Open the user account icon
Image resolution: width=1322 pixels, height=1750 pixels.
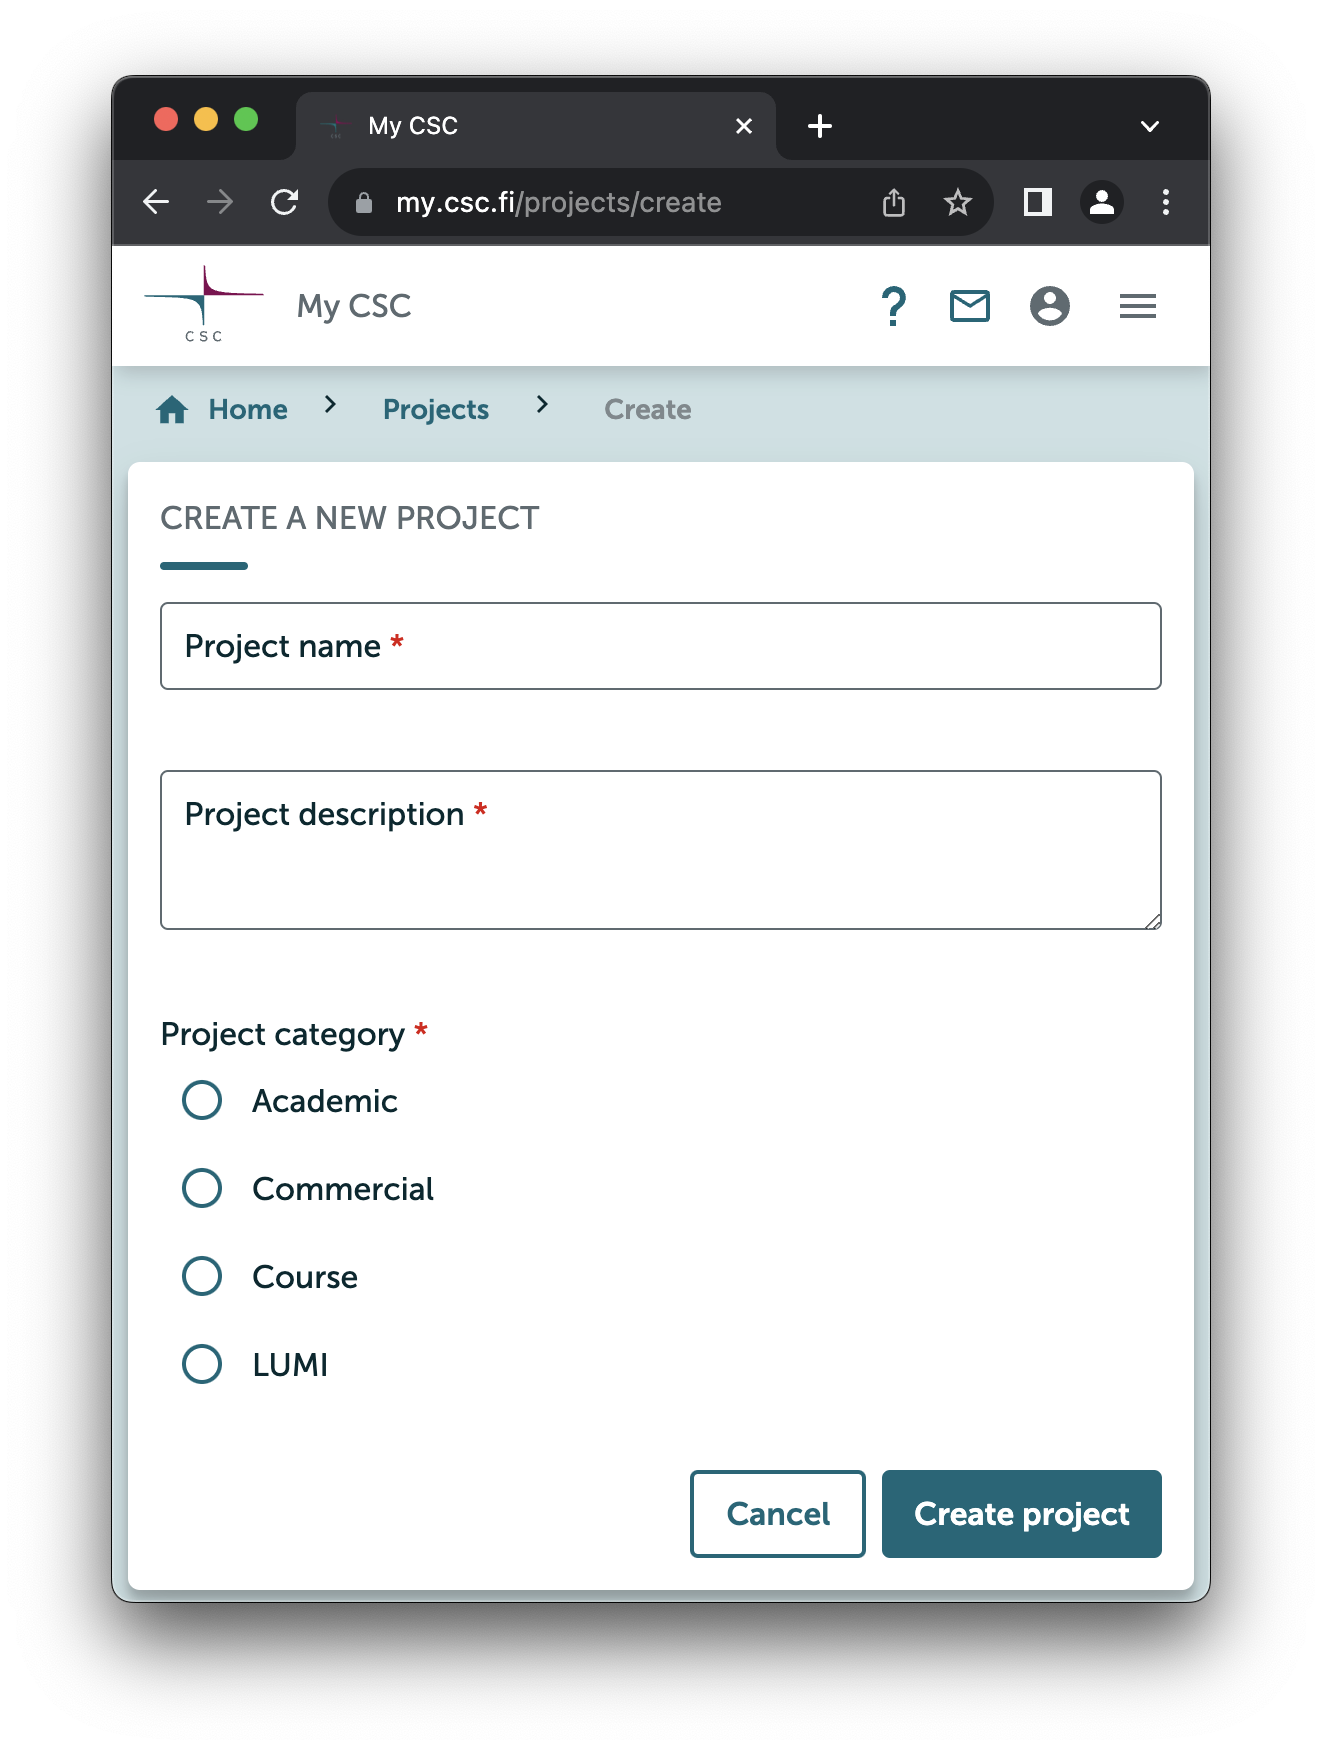[1050, 306]
